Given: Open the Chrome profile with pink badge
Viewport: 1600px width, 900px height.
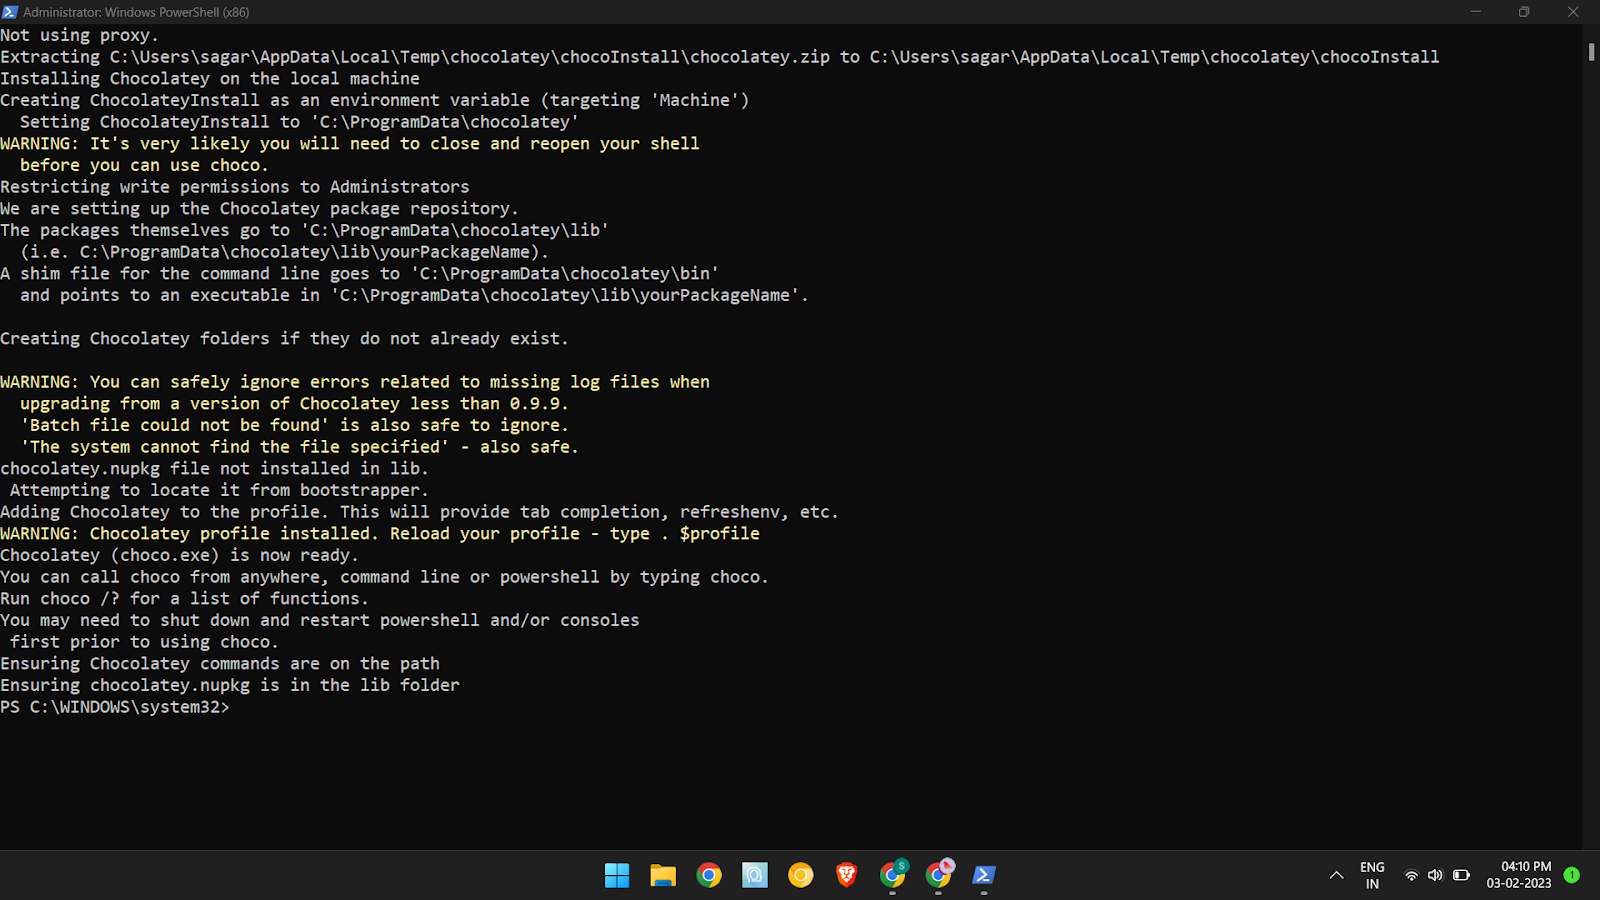Looking at the screenshot, I should (939, 874).
